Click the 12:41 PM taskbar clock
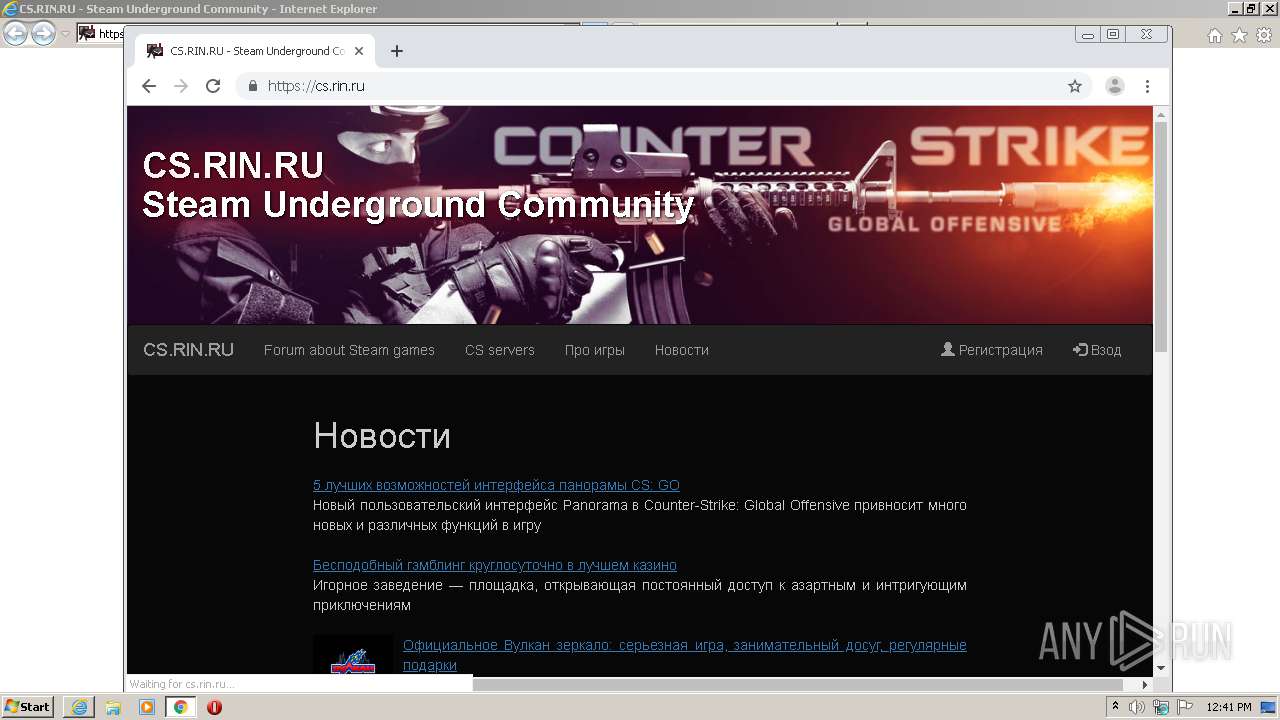Viewport: 1280px width, 720px height. (1229, 707)
